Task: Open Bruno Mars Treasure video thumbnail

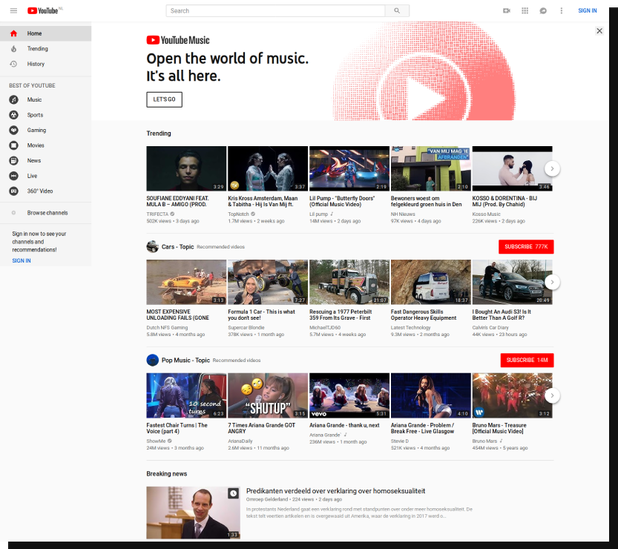Action: [512, 396]
